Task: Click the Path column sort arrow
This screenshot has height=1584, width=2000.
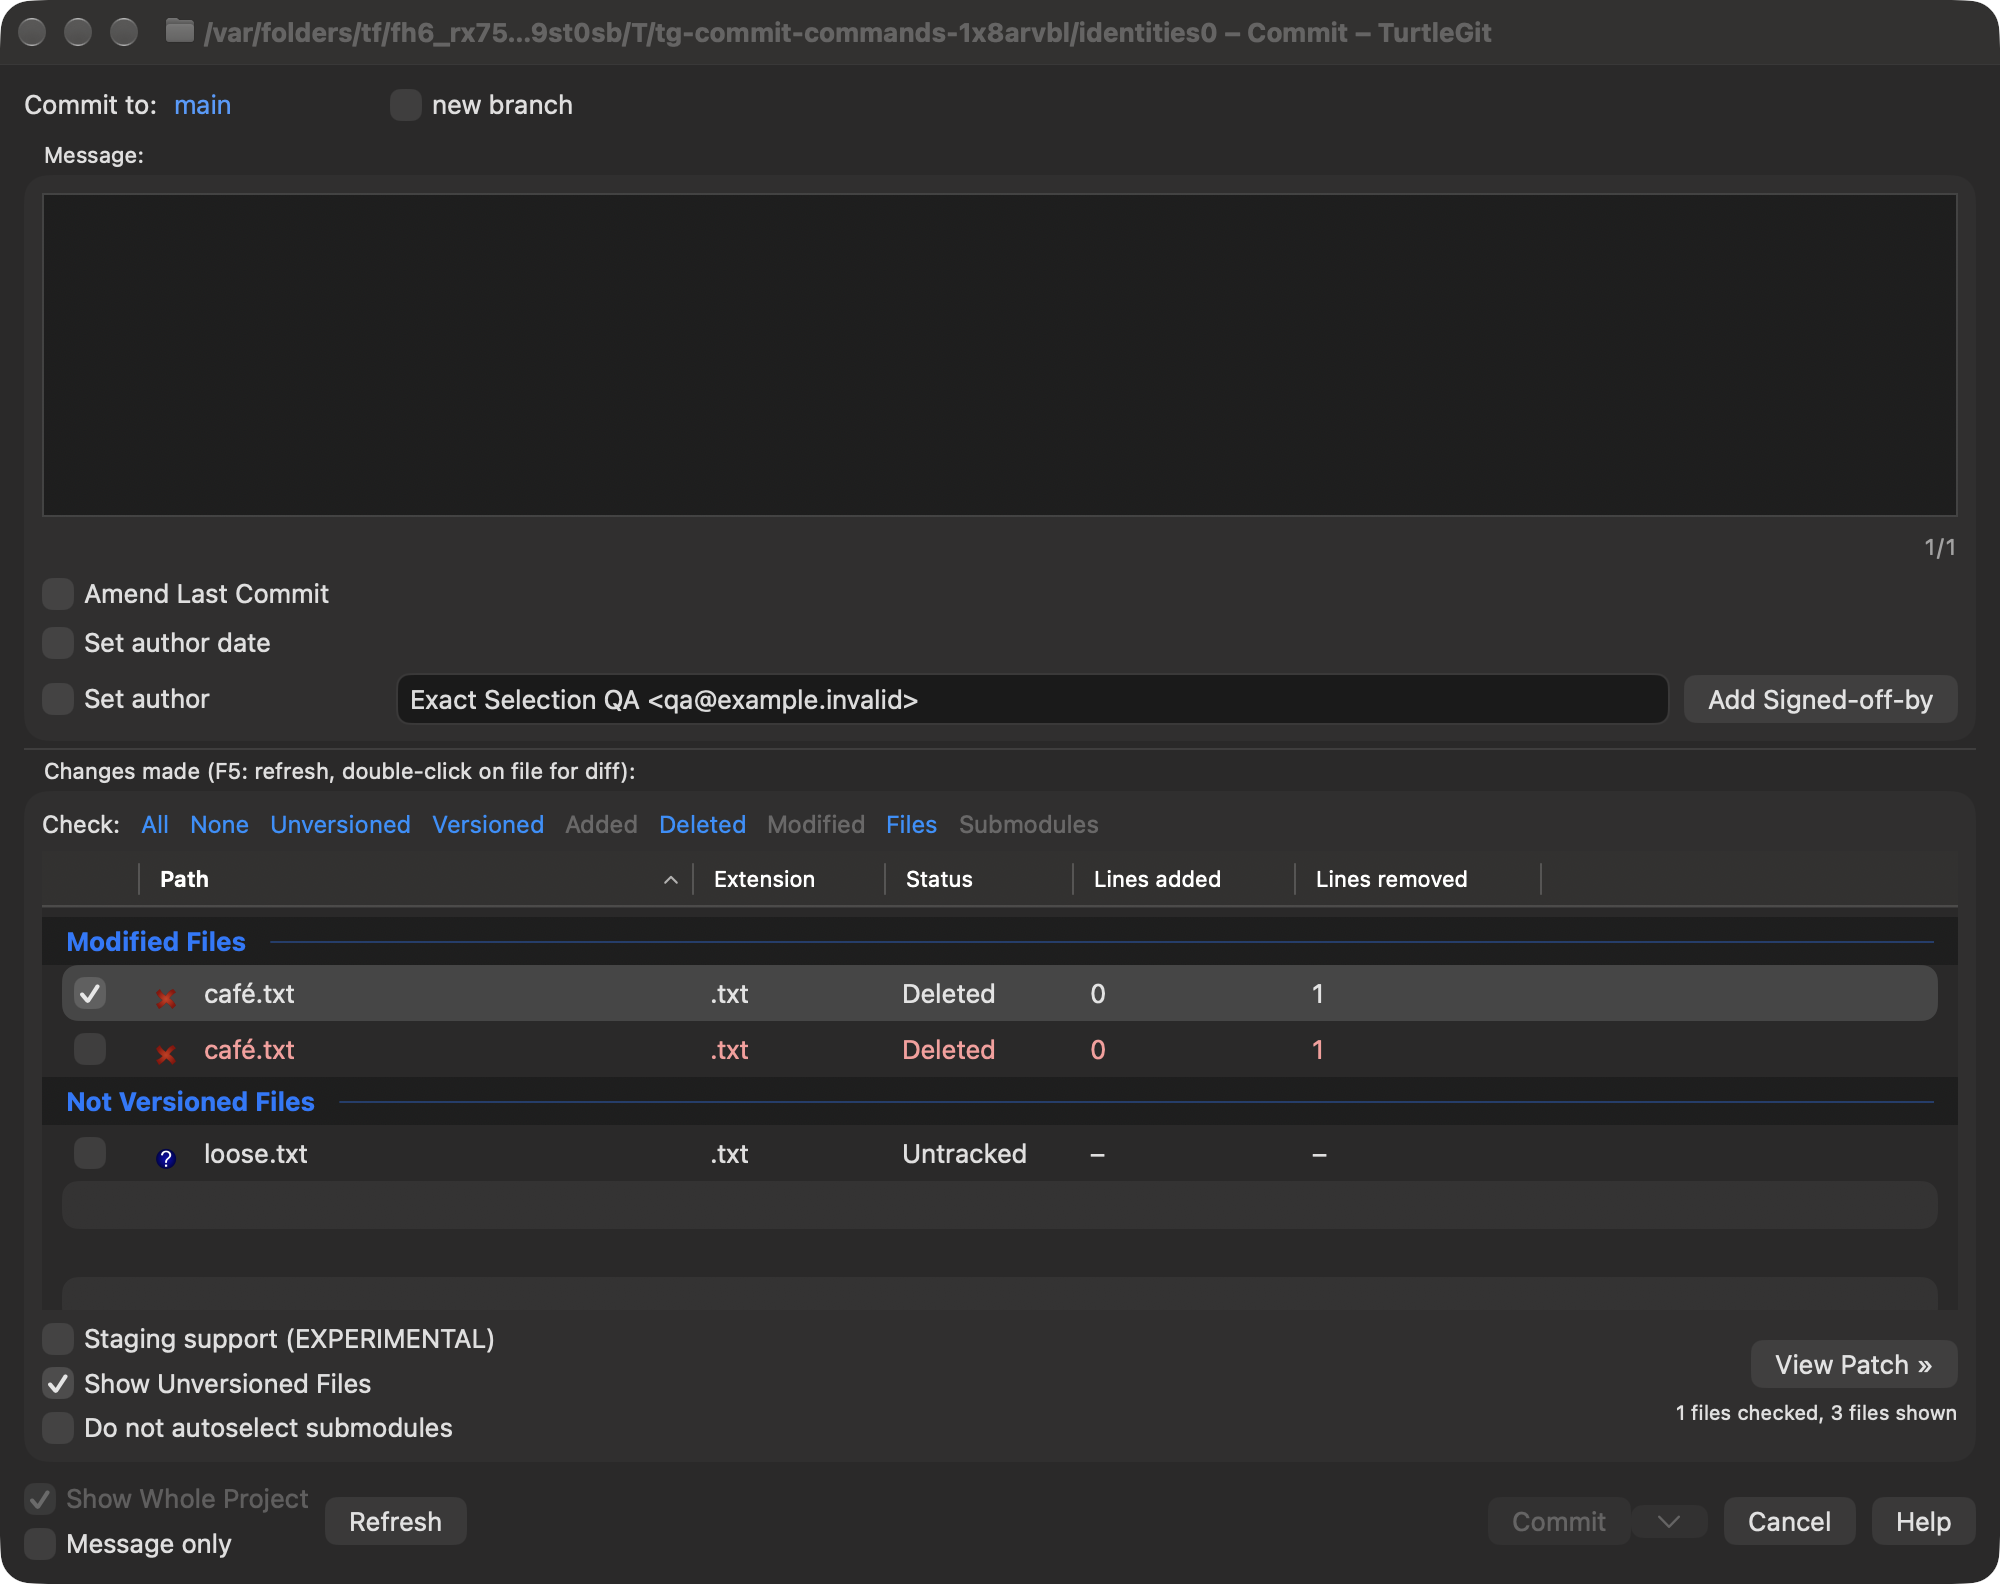Action: pyautogui.click(x=671, y=880)
